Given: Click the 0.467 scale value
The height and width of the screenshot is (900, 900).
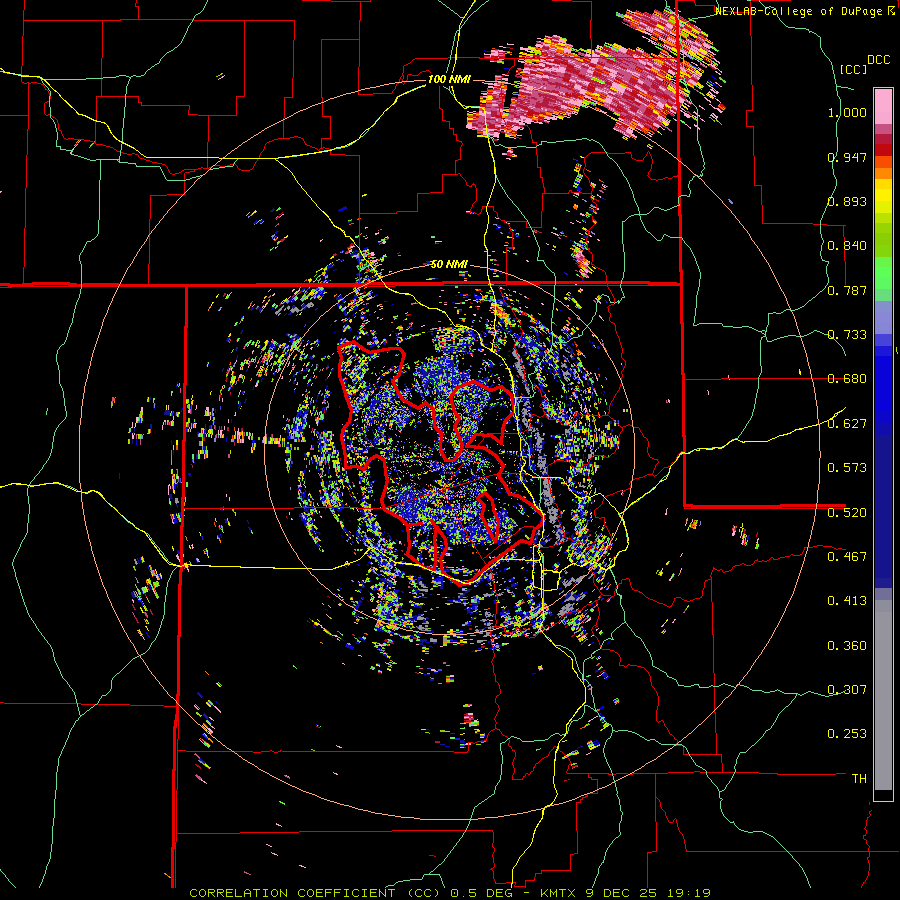Looking at the screenshot, I should click(847, 557).
